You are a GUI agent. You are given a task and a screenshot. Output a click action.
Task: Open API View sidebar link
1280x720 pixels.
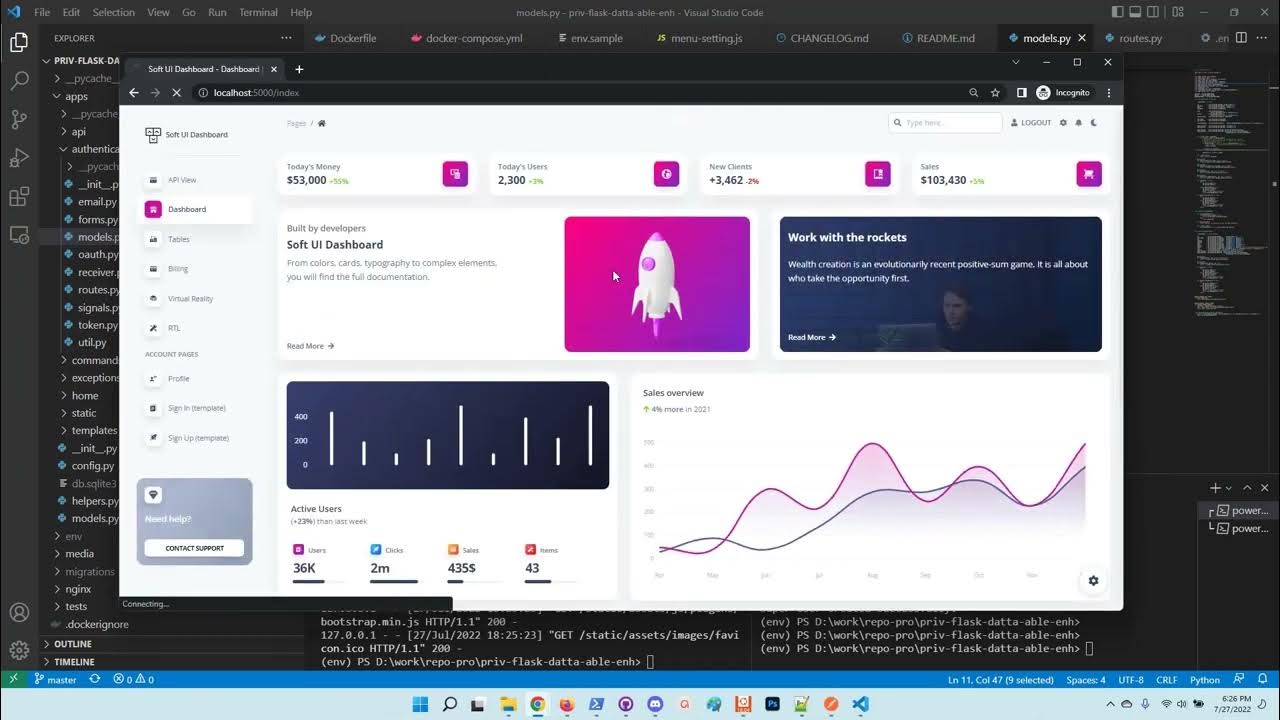click(x=181, y=180)
